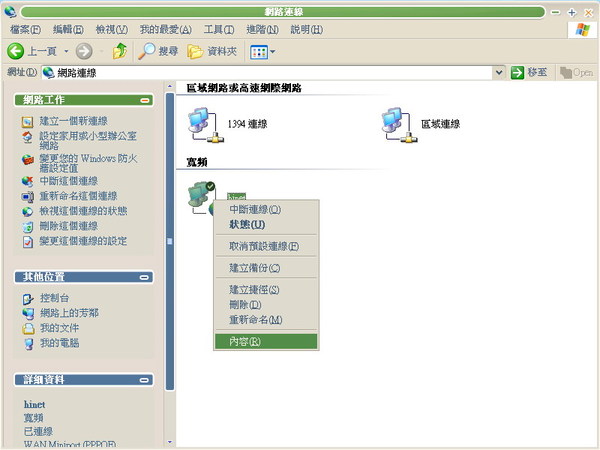Click the new connection wizard icon
This screenshot has height=450, width=600.
[x=28, y=122]
